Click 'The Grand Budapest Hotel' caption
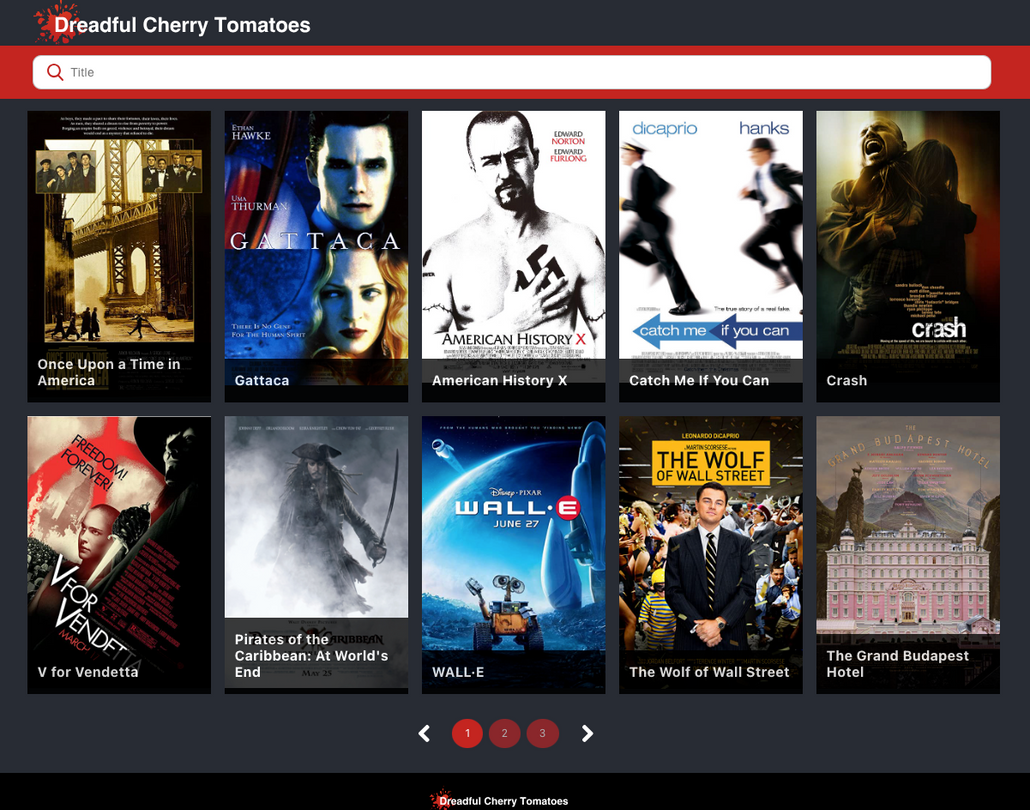 [897, 664]
